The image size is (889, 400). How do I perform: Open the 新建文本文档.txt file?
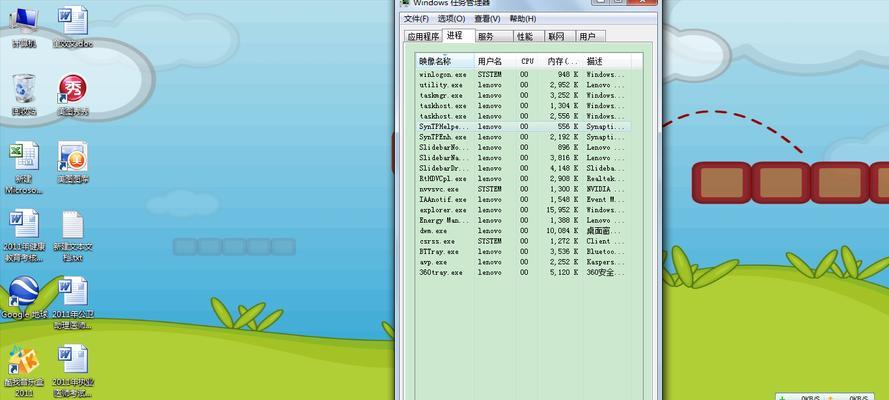coord(73,236)
